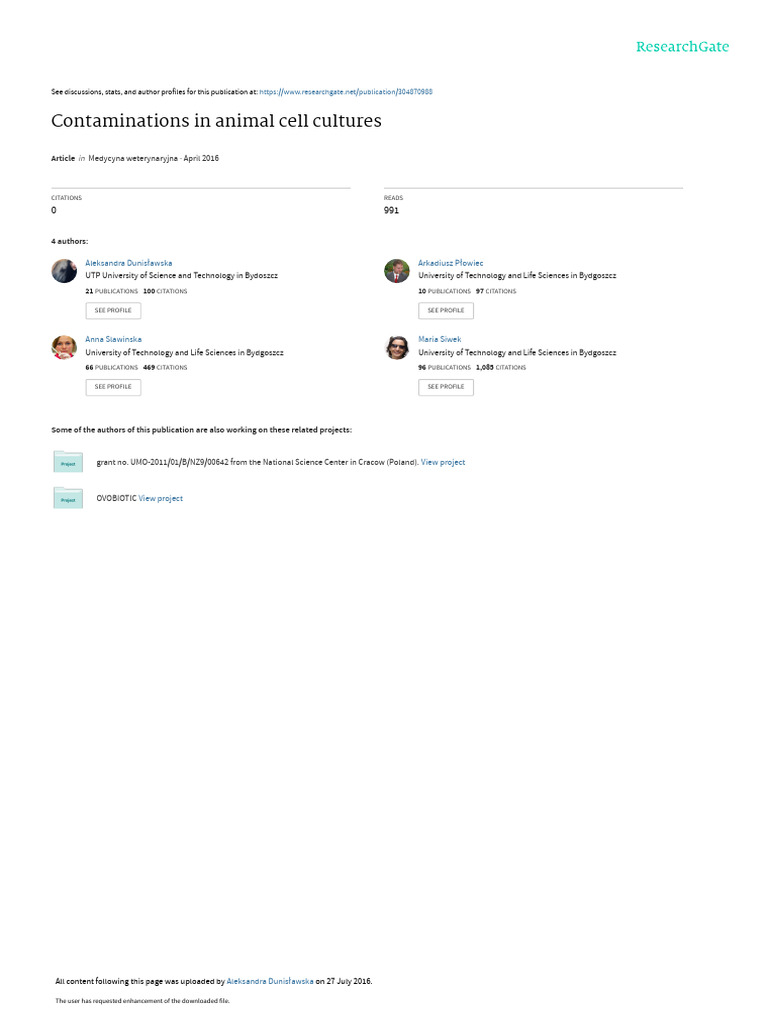768x1024 pixels.
Task: Click the project folder icon beside grant entry
Action: [x=68, y=462]
